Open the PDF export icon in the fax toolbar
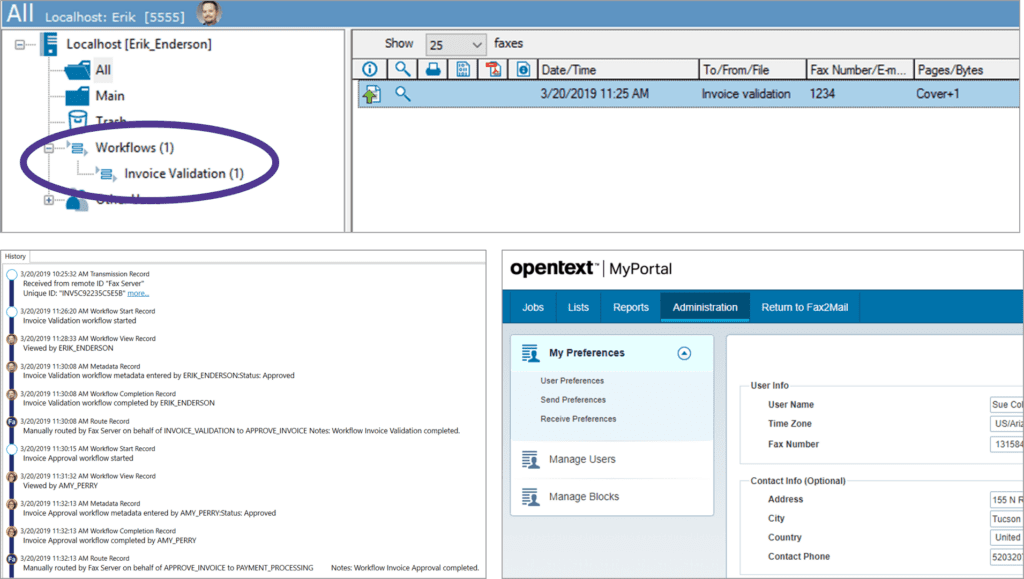The width and height of the screenshot is (1024, 579). [x=493, y=69]
